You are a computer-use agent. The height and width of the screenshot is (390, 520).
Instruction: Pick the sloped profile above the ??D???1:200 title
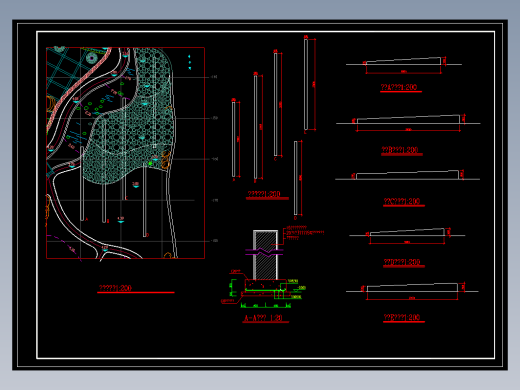(407, 232)
